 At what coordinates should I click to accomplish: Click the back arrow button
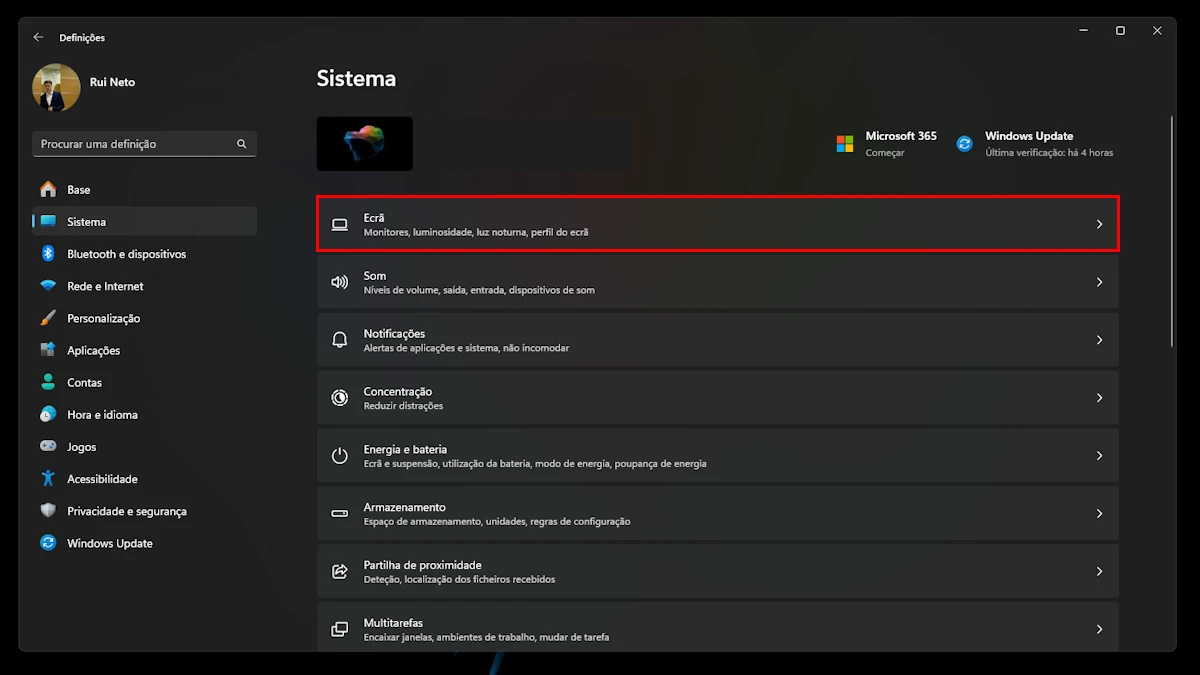[x=38, y=37]
